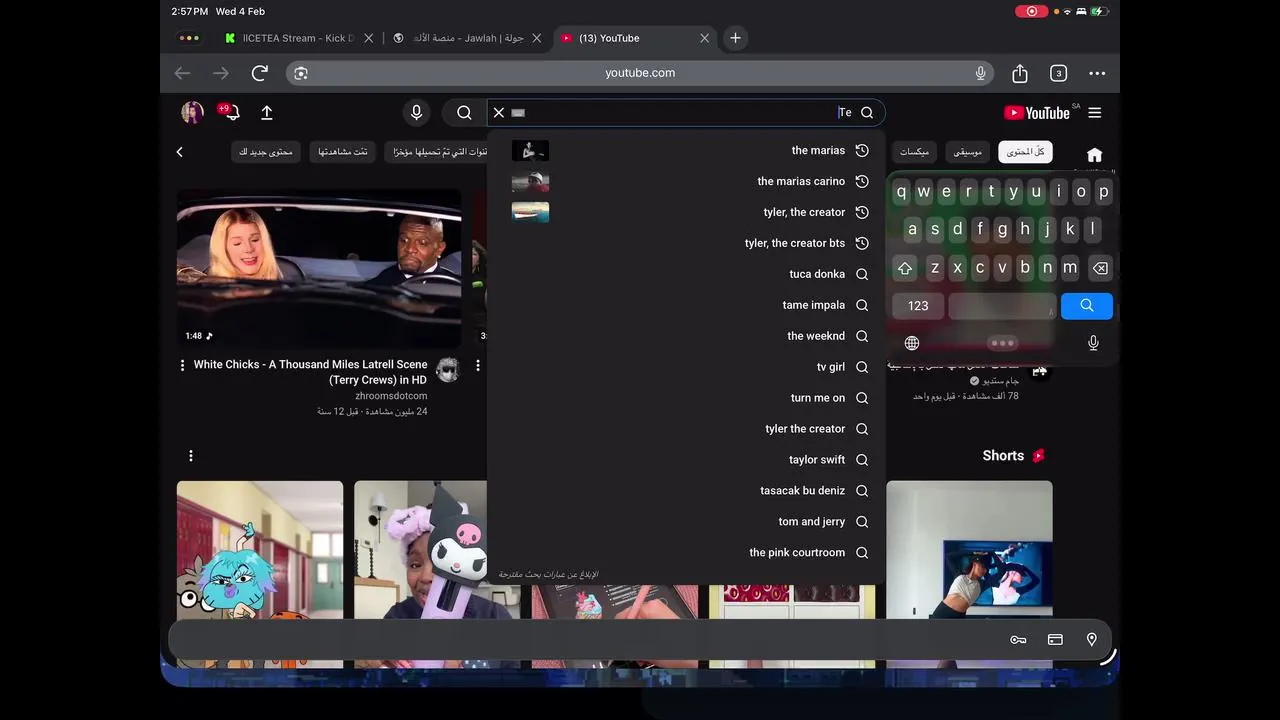Tap the keyboard space bar

coord(1002,306)
